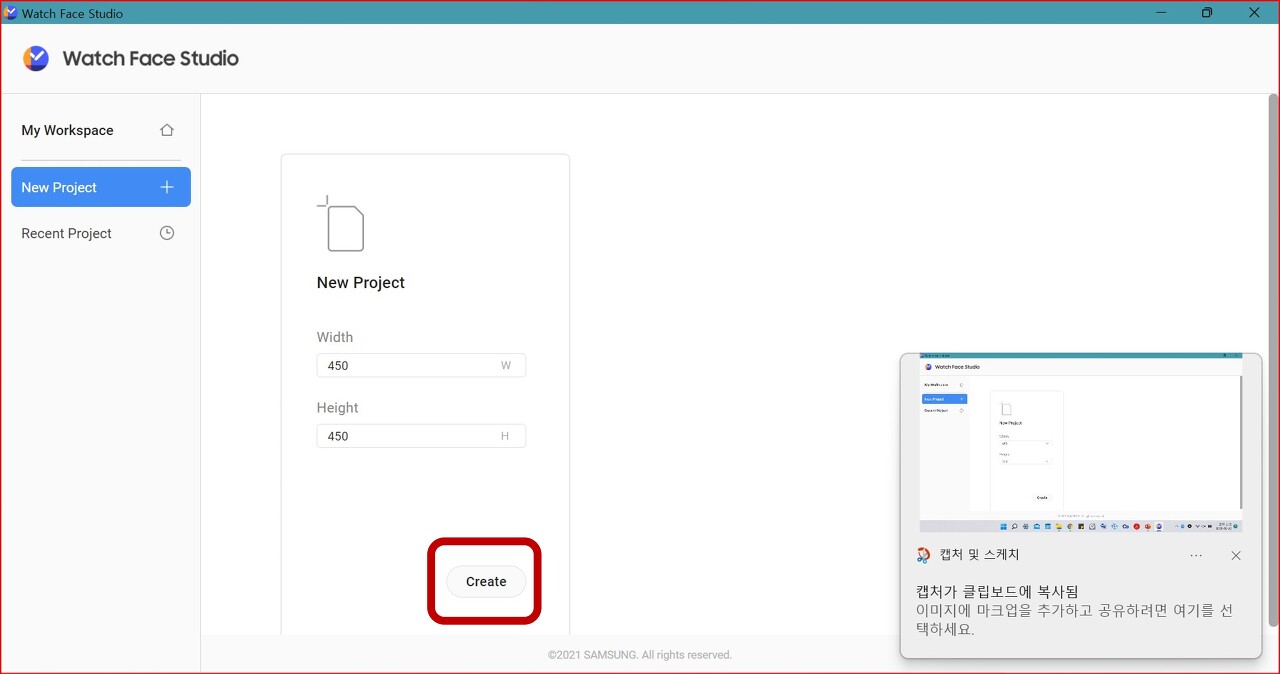
Task: Open the notification more options ellipsis
Action: click(1196, 555)
